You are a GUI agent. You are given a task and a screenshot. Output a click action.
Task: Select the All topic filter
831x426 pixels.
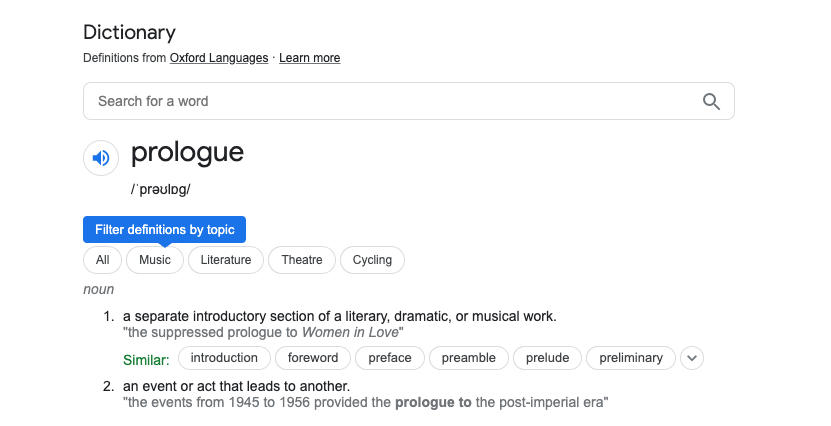102,260
